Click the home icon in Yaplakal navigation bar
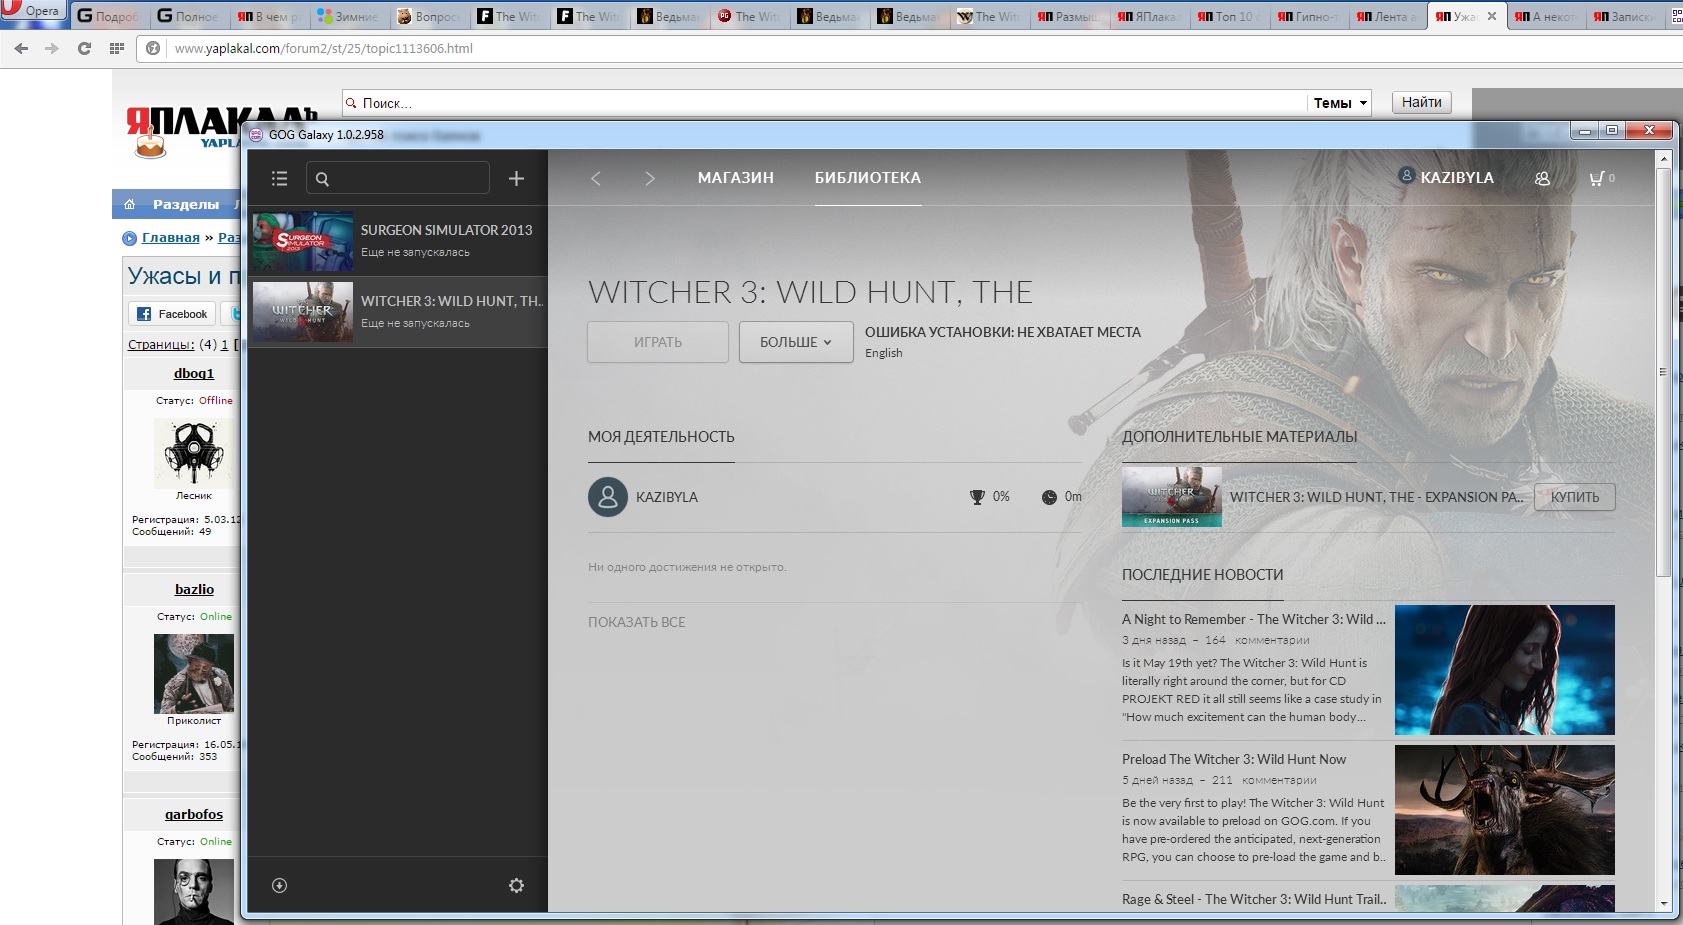Screen dimensions: 1683x925 click(129, 204)
